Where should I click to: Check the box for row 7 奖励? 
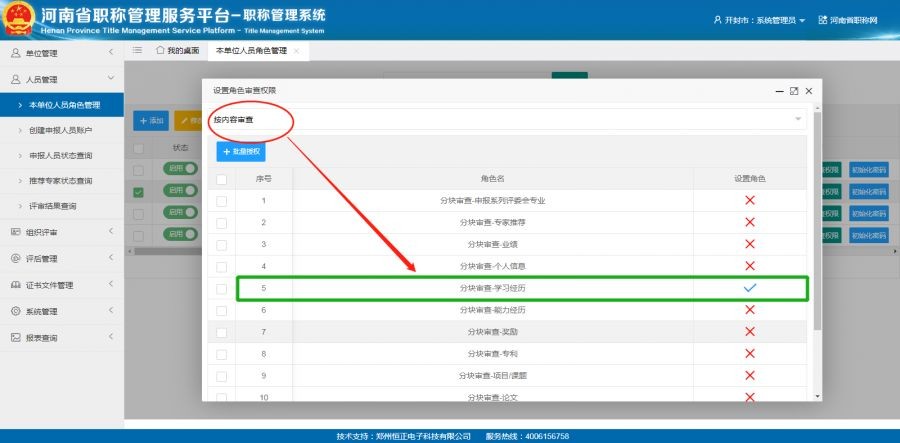pyautogui.click(x=222, y=332)
